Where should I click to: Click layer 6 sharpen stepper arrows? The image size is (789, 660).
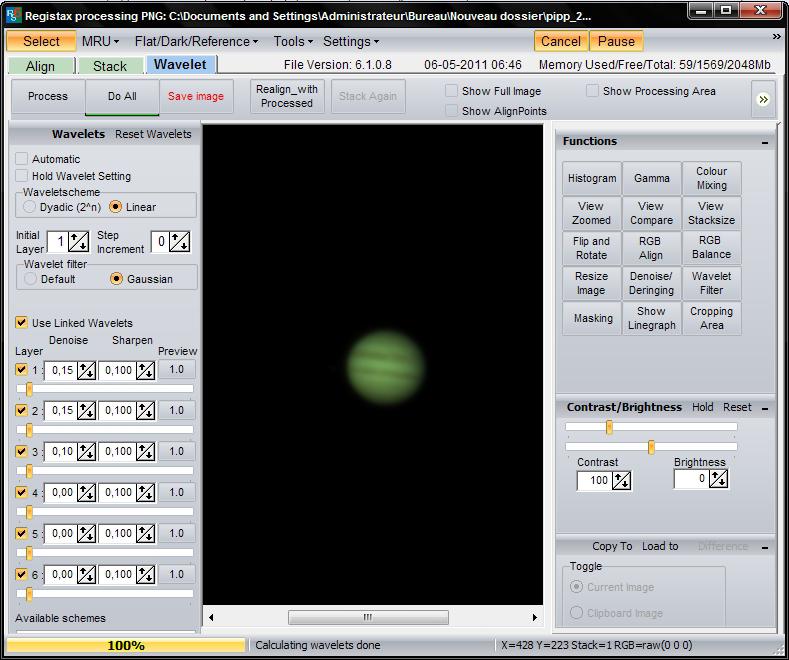point(146,574)
